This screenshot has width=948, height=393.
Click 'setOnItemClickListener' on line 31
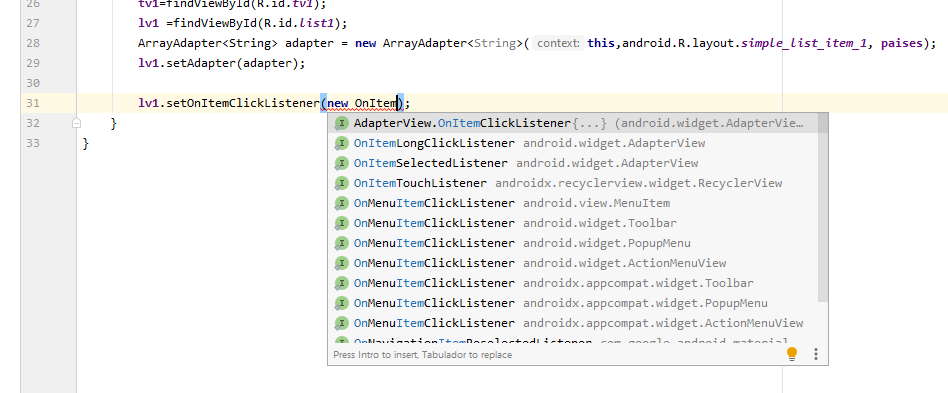[242, 103]
